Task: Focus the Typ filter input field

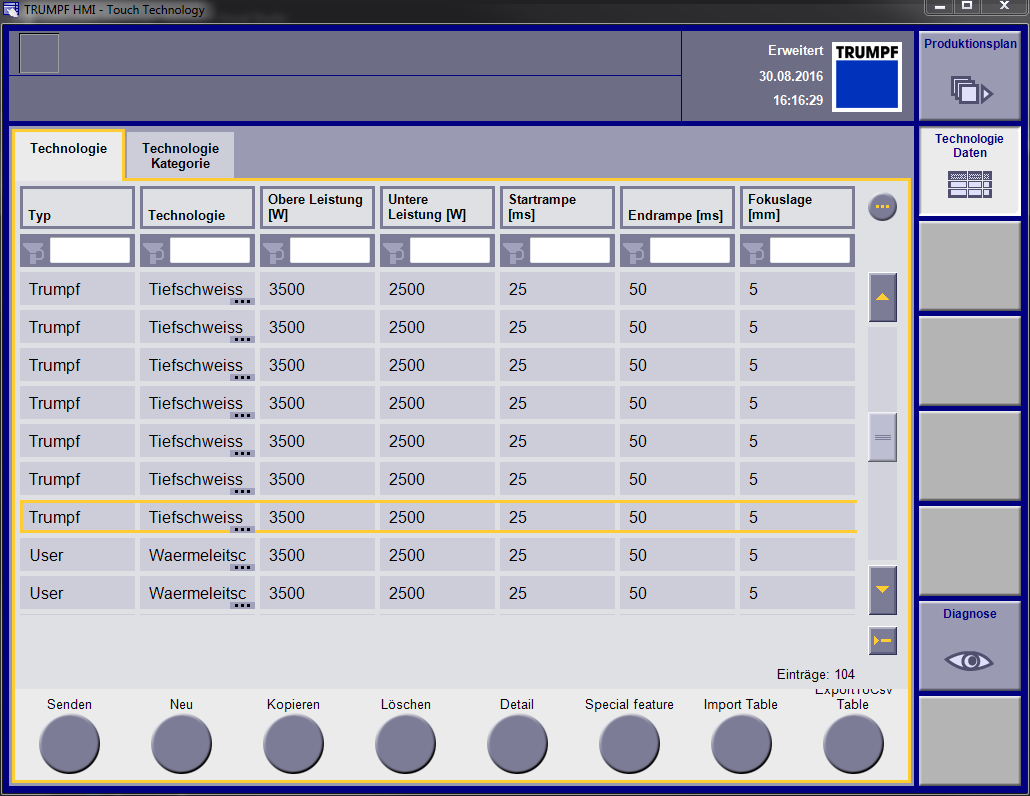Action: [90, 251]
